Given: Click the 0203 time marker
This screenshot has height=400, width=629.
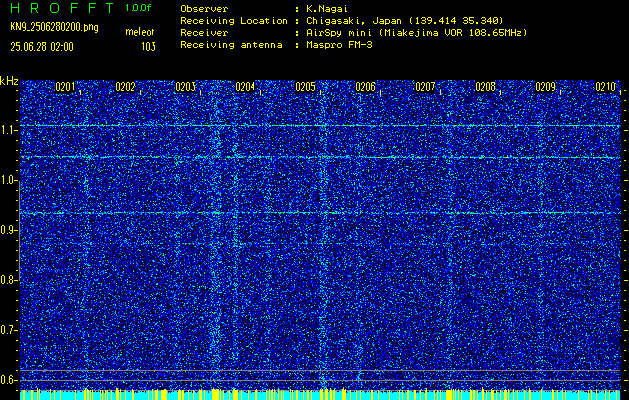Looking at the screenshot, I should 185,87.
